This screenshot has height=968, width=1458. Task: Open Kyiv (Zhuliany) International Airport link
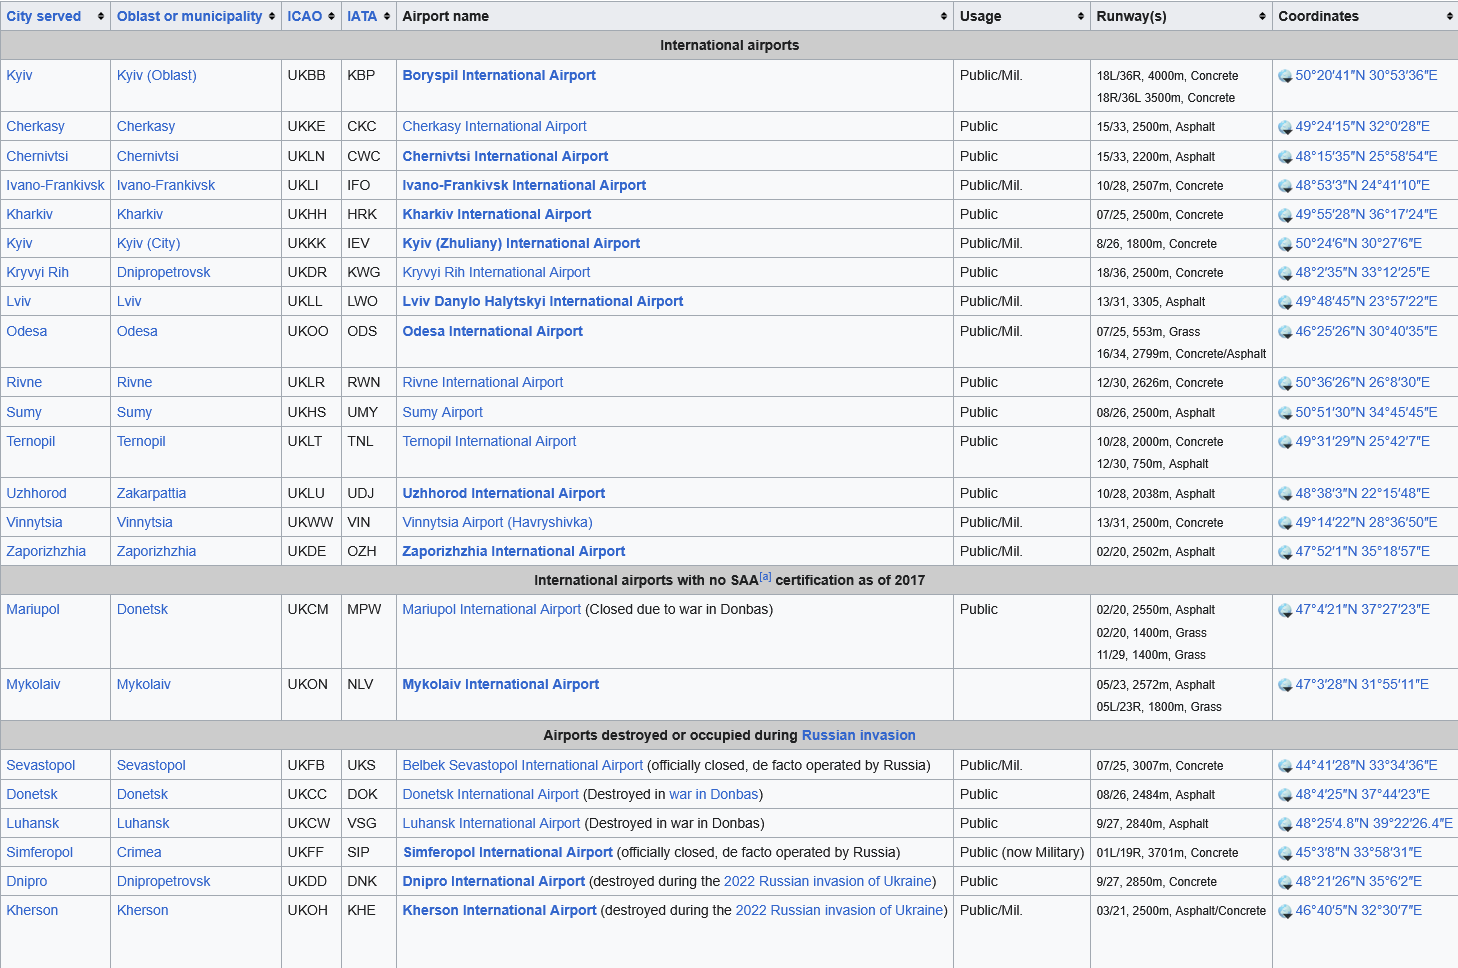[x=521, y=243]
